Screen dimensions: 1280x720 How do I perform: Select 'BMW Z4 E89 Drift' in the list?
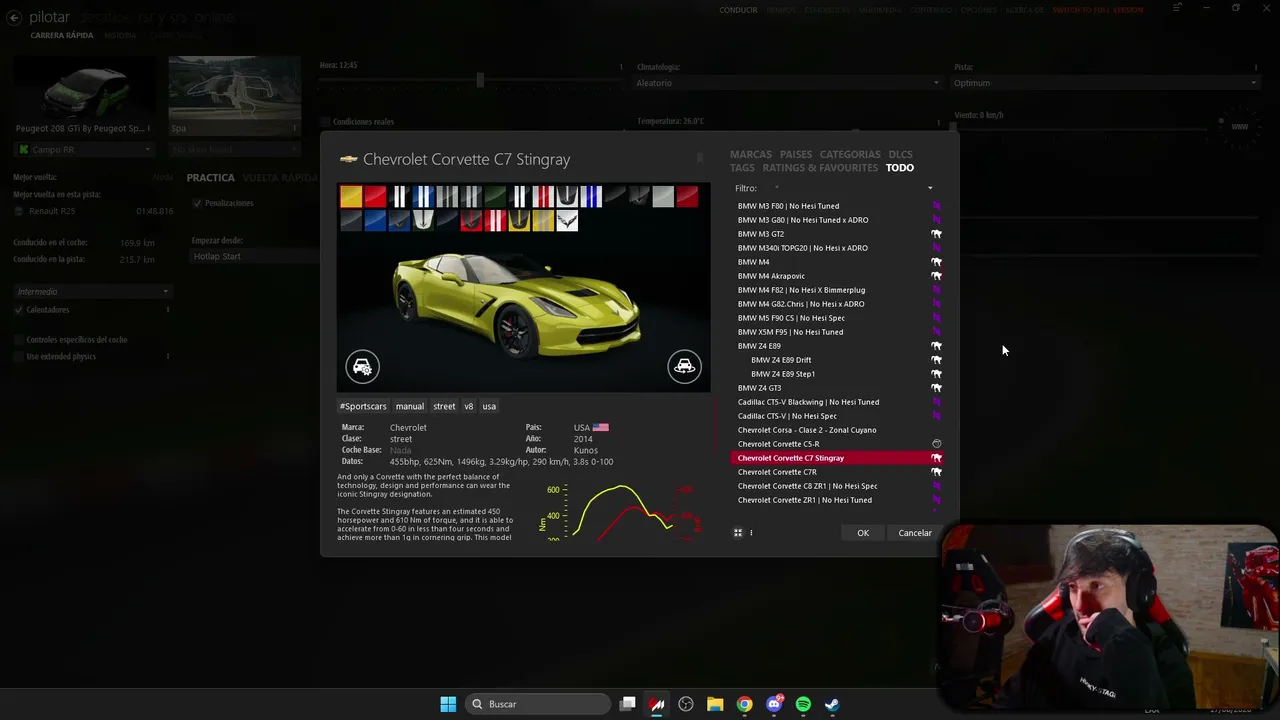[x=837, y=360]
